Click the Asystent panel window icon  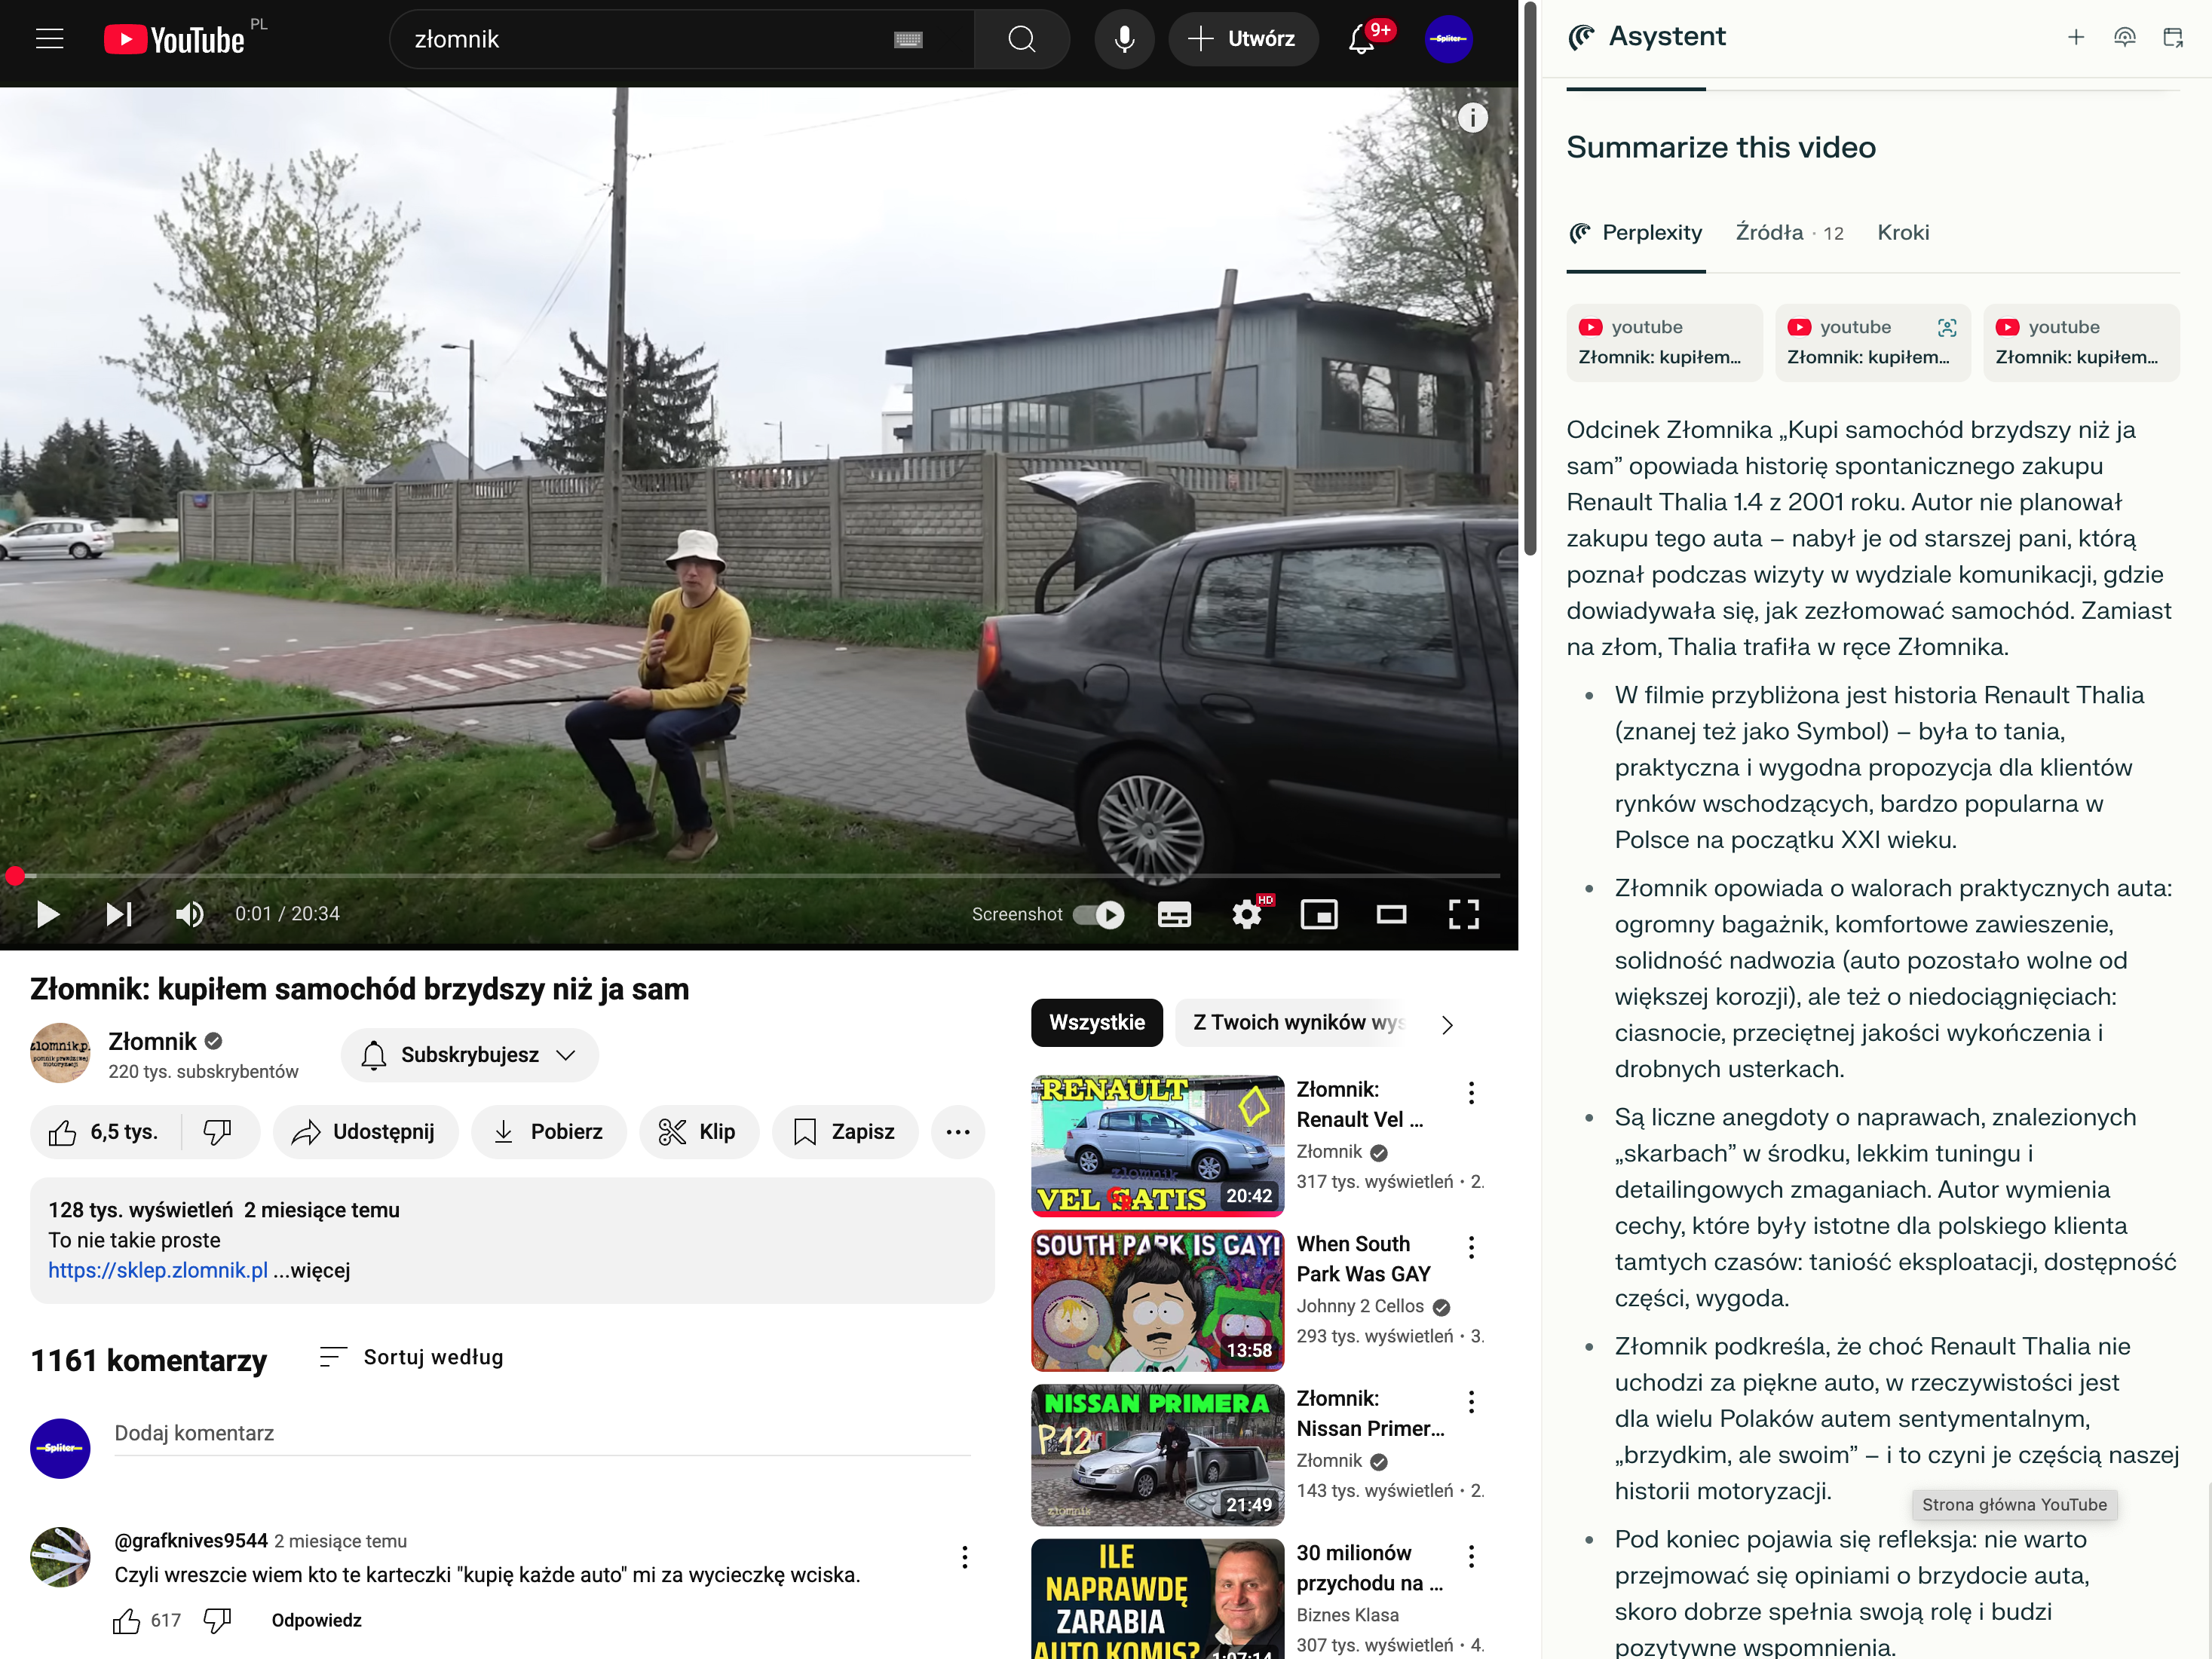tap(2173, 37)
